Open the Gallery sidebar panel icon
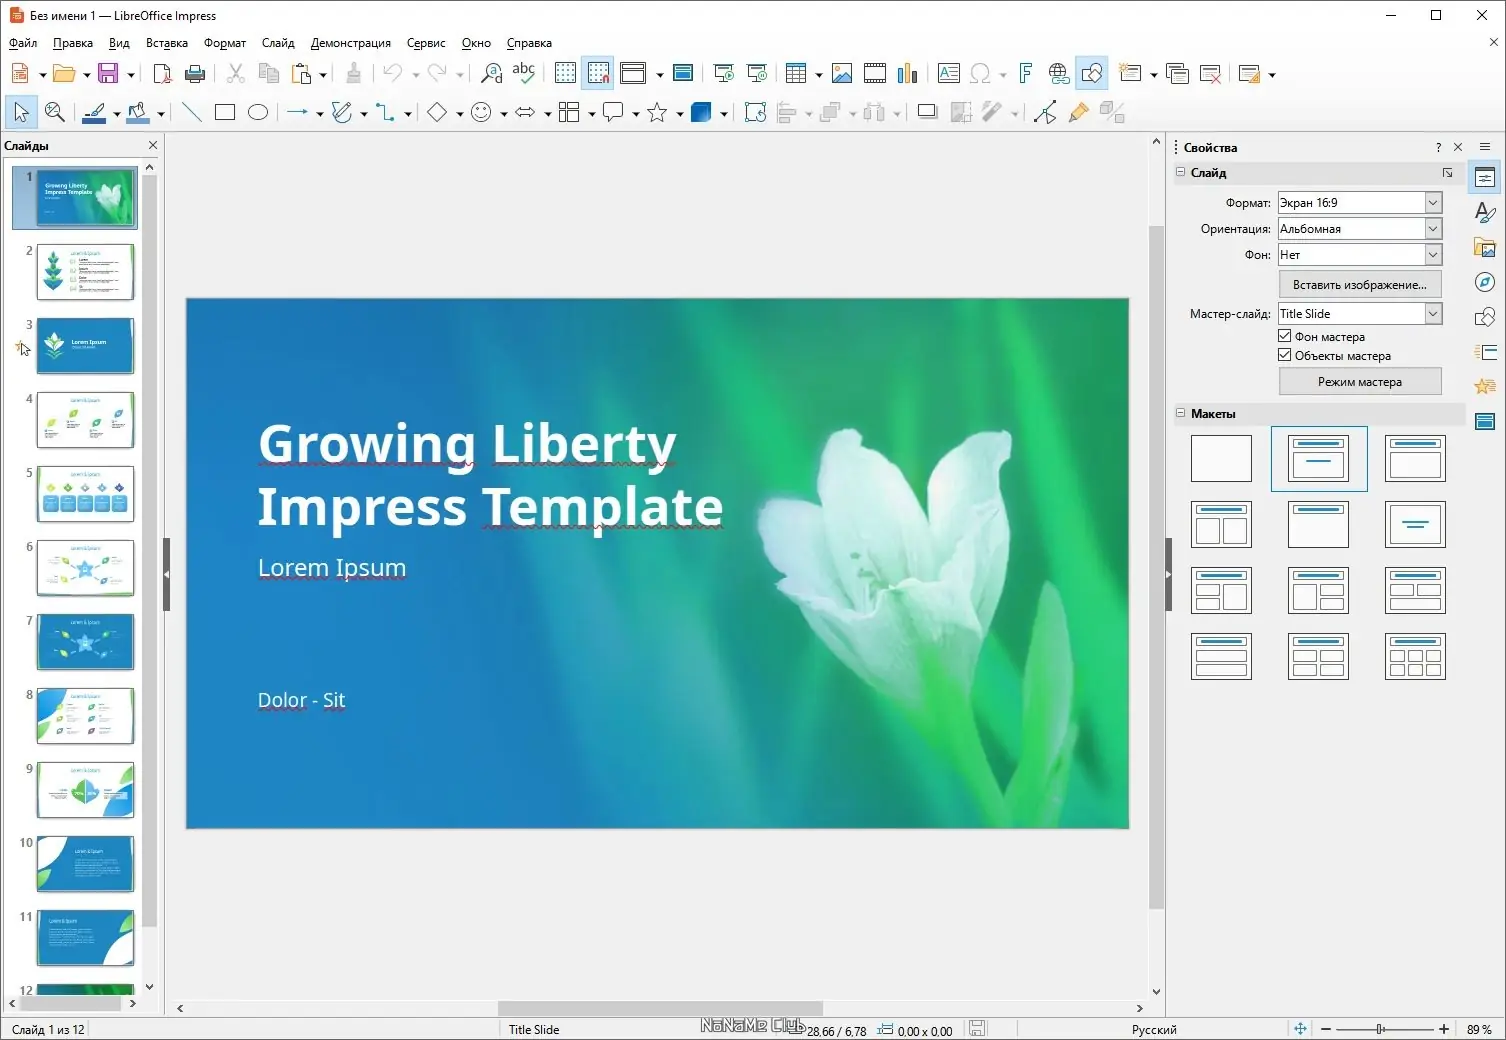This screenshot has height=1040, width=1506. point(1485,247)
